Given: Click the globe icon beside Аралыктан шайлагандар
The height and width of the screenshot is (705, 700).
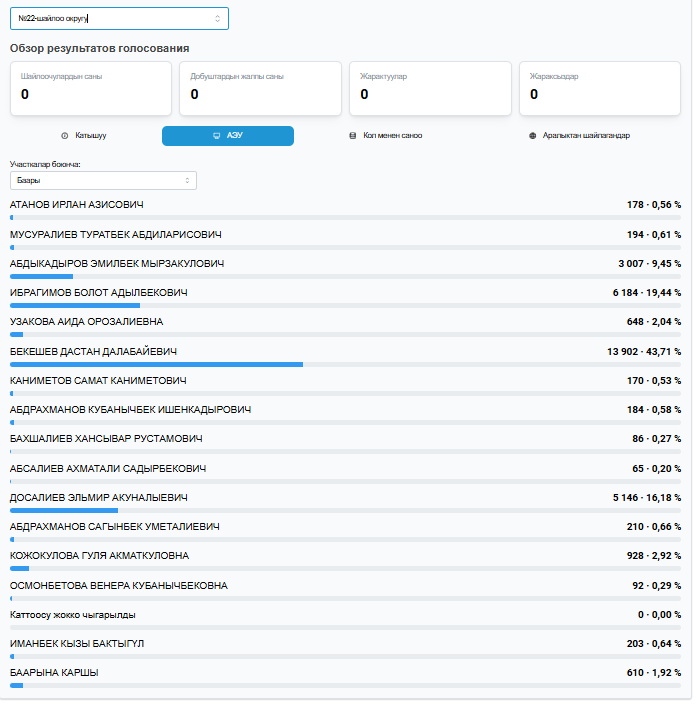Looking at the screenshot, I should [532, 136].
